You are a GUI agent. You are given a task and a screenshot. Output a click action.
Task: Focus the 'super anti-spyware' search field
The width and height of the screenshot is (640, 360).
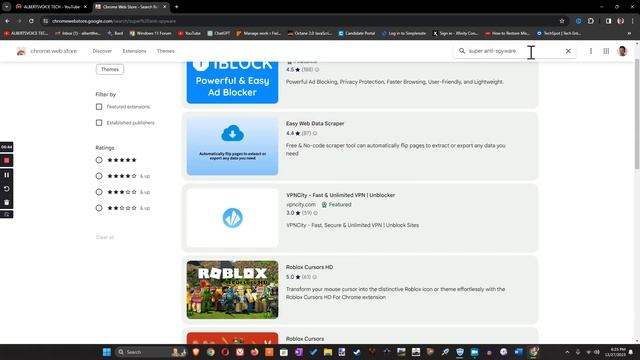[x=514, y=51]
